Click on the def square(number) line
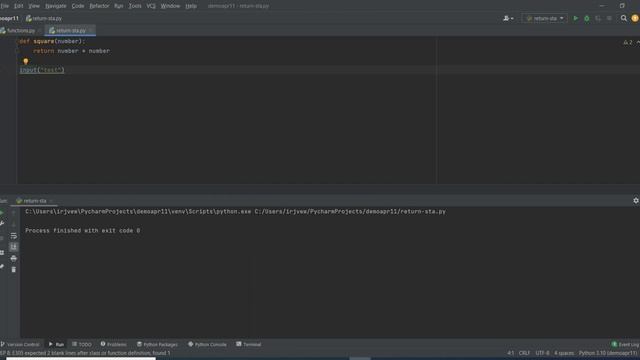Image resolution: width=640 pixels, height=360 pixels. [52, 41]
